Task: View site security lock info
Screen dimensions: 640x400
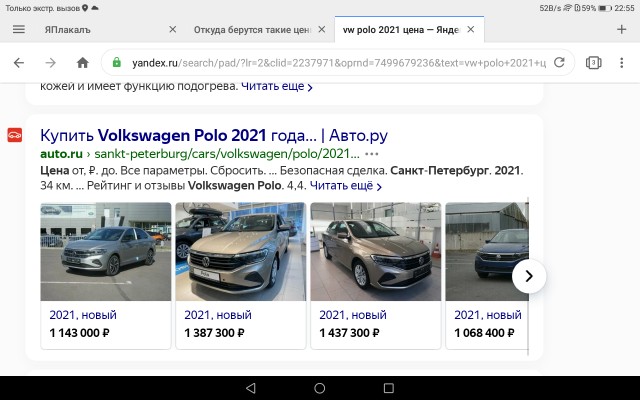Action: (x=117, y=62)
